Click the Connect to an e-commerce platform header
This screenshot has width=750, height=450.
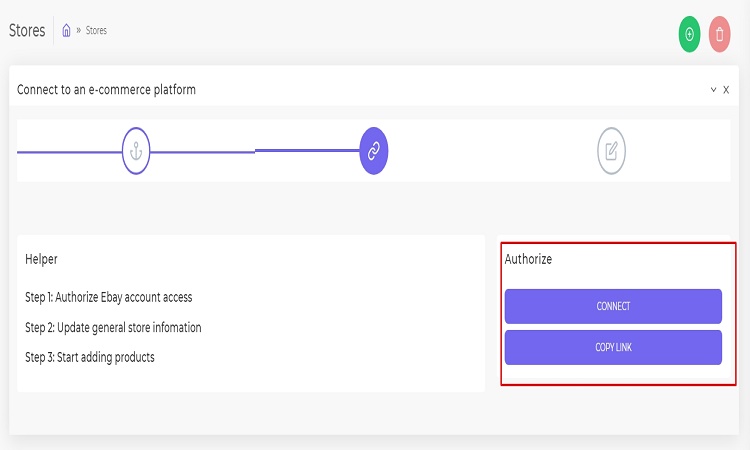pos(106,89)
